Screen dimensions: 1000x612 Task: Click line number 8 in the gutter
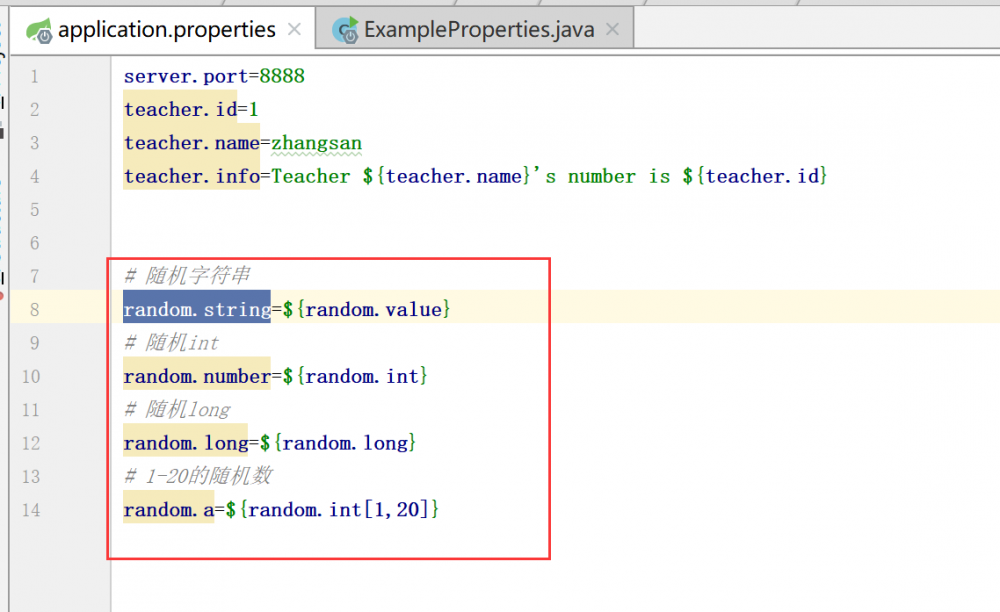(x=34, y=310)
